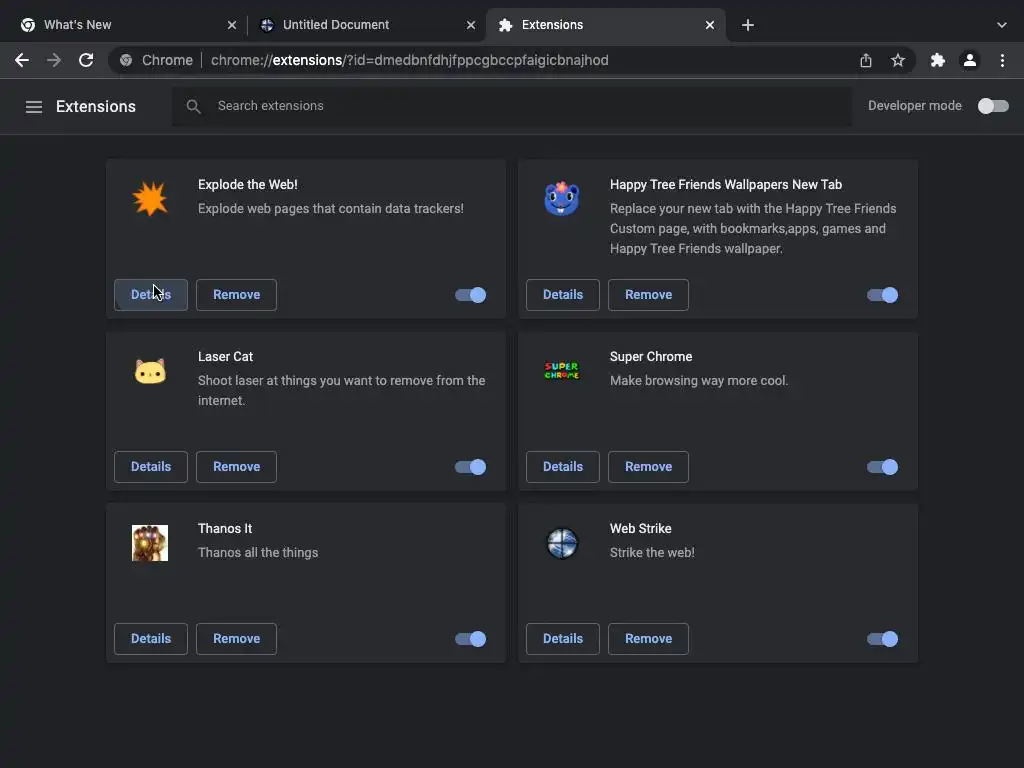Viewport: 1024px width, 768px height.
Task: Click the Chrome site info chip icon
Action: pyautogui.click(x=126, y=60)
